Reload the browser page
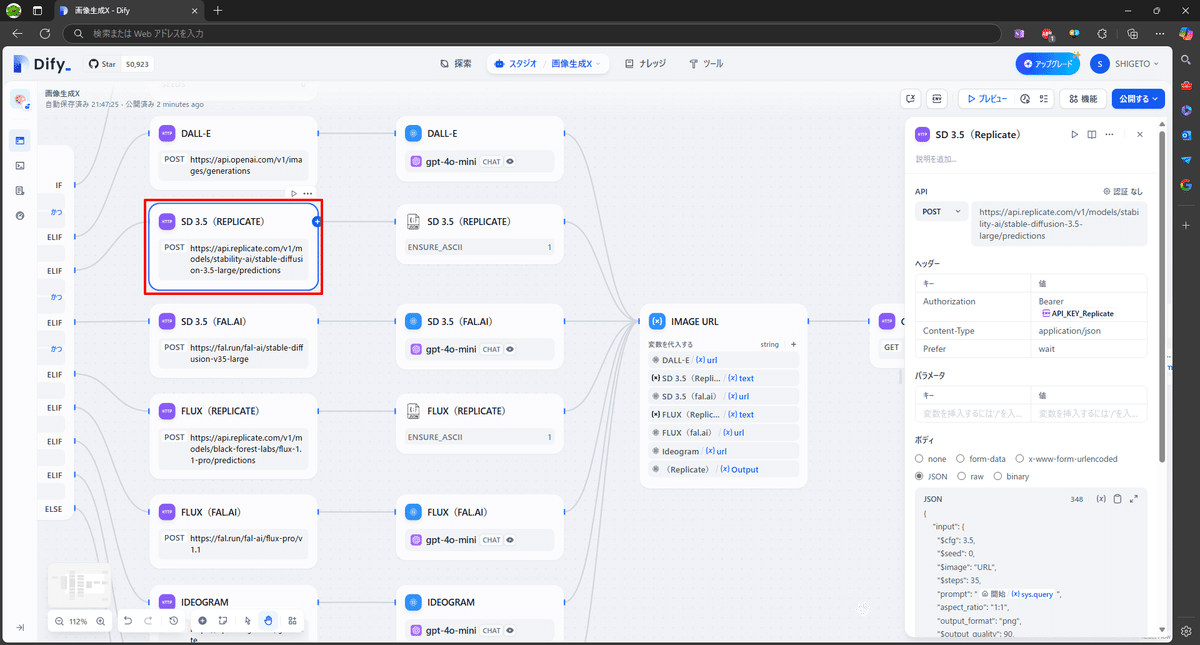Screen dimensions: 1200x645 [45, 33]
